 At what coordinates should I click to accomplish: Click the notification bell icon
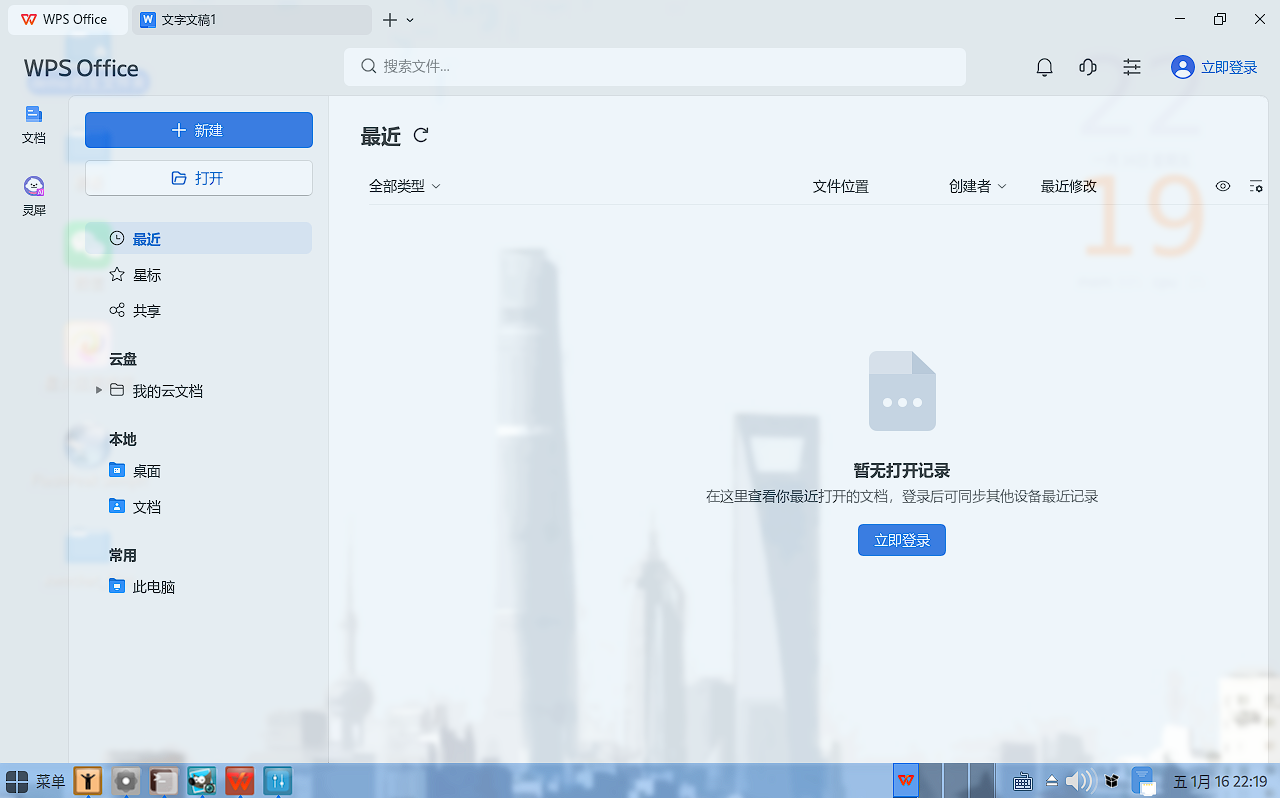(1045, 67)
